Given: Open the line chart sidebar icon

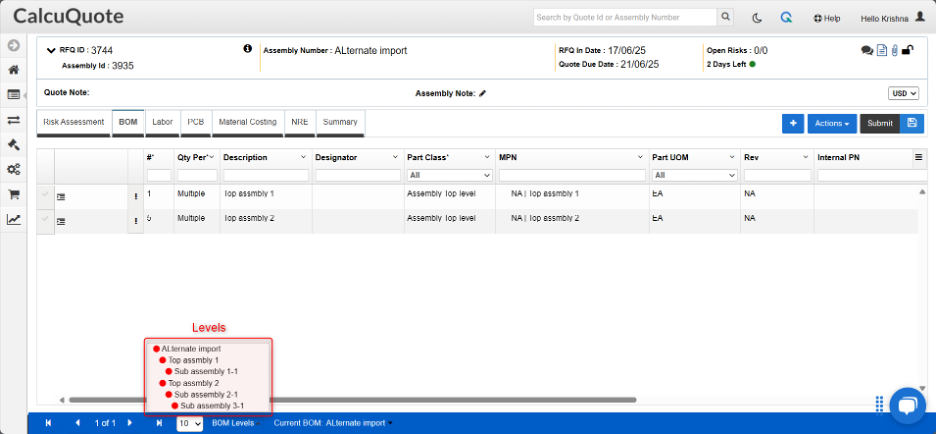Looking at the screenshot, I should (x=13, y=220).
